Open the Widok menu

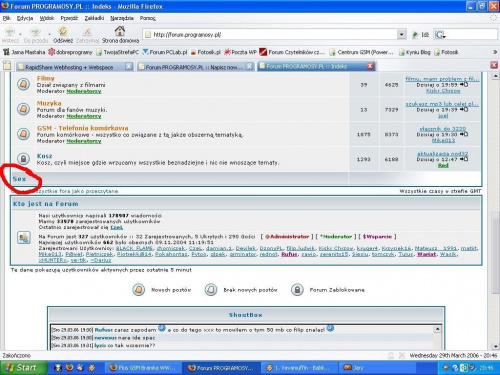47,18
